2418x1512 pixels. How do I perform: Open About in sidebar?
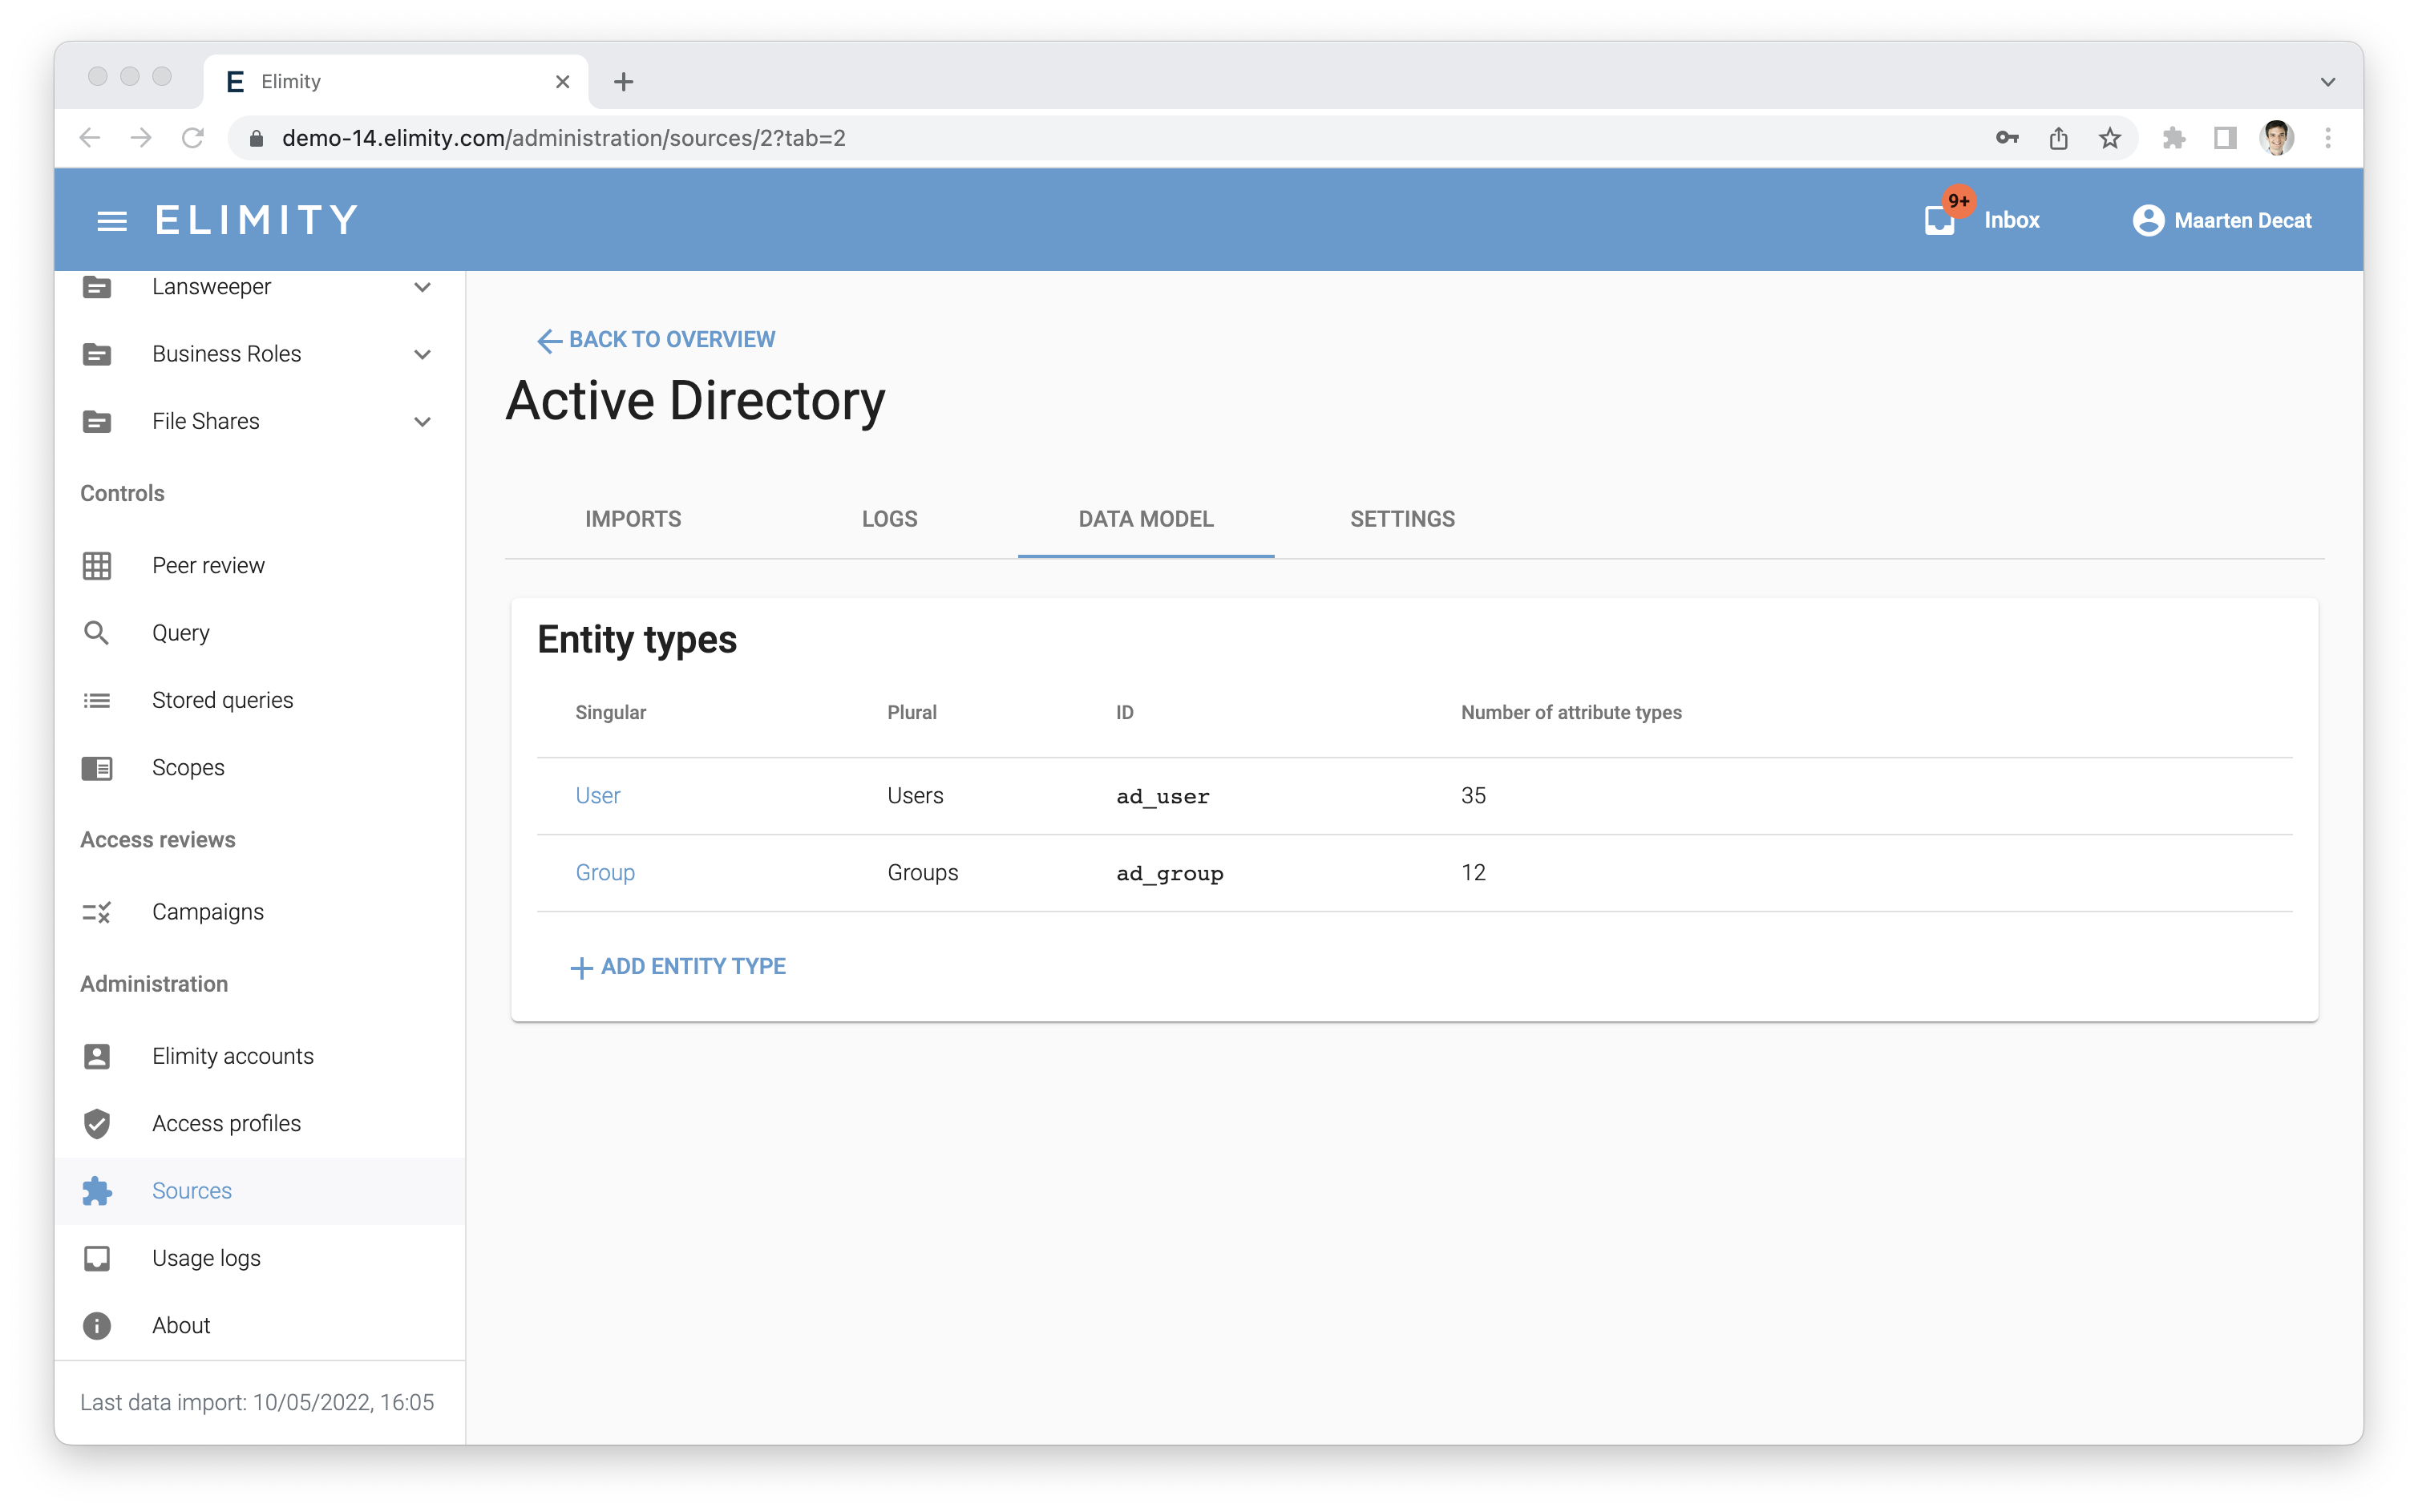click(x=259, y=1325)
